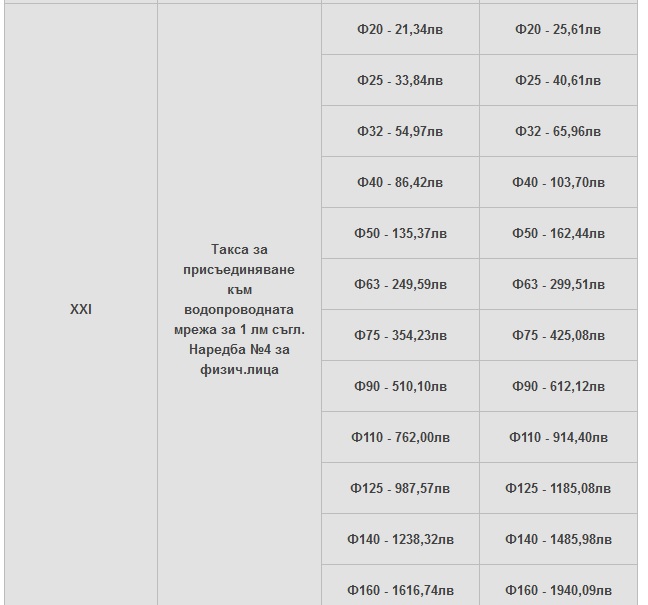Select the 'Ф90 - 612,12лв' cell
Screen dimensions: 648x605
pos(558,386)
